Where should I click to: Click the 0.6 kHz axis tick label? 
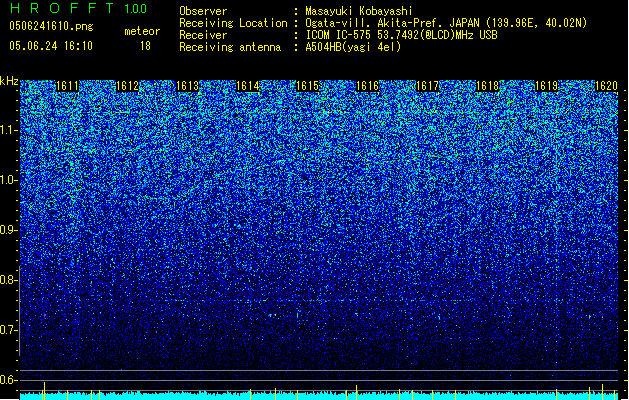coord(8,380)
